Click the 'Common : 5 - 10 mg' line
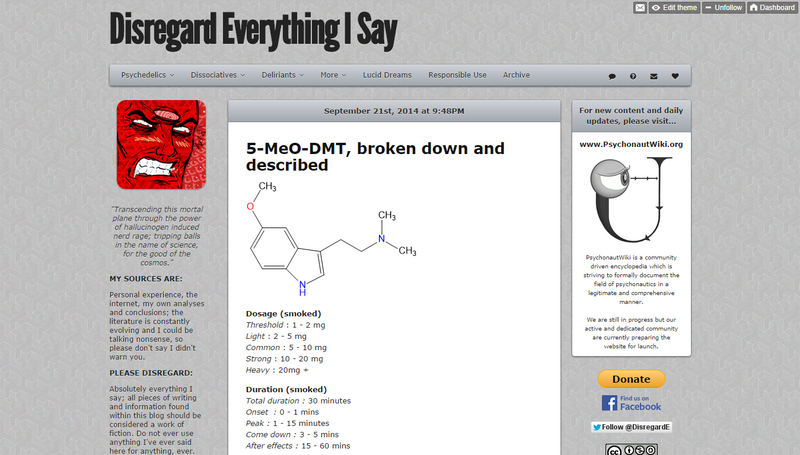Image resolution: width=800 pixels, height=455 pixels. pyautogui.click(x=286, y=347)
